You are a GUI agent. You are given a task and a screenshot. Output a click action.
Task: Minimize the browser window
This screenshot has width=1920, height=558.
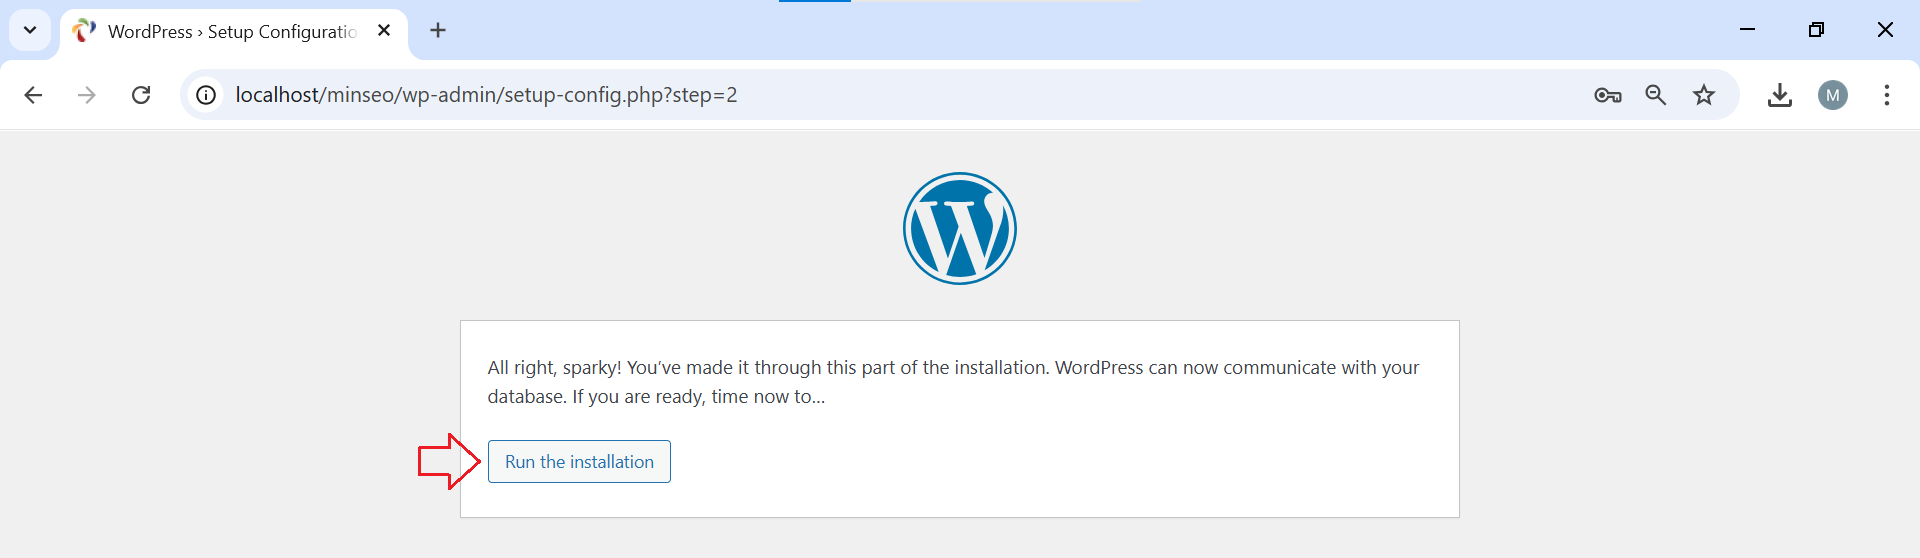coord(1747,30)
